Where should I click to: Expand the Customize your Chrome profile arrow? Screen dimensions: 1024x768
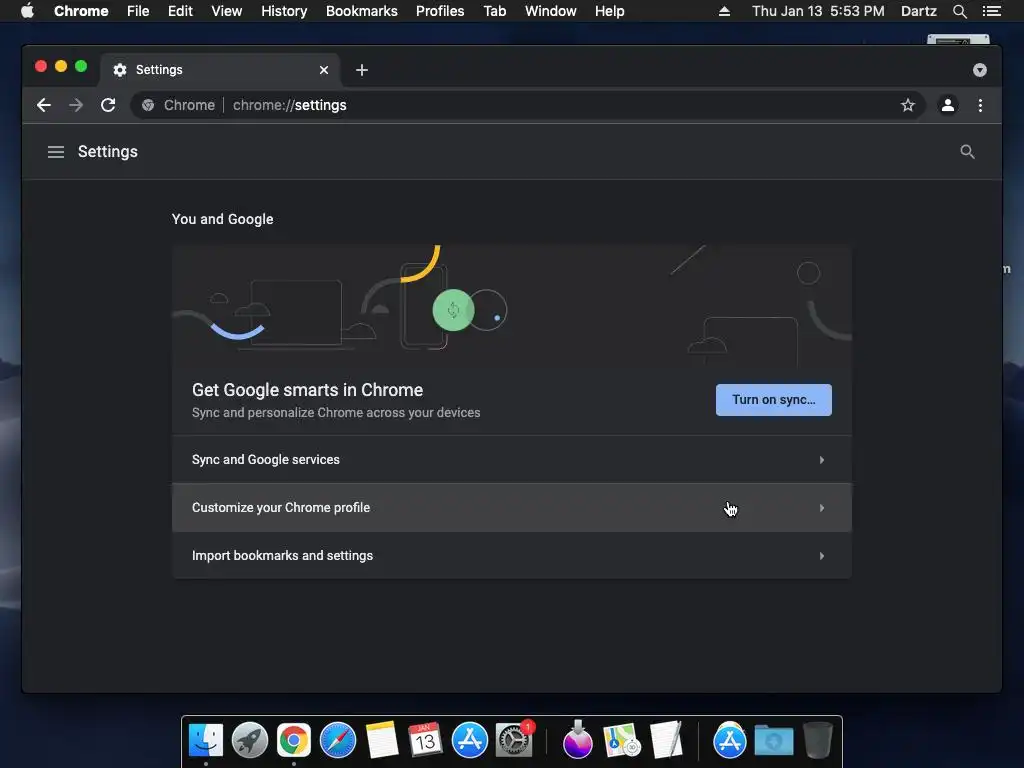pos(822,508)
